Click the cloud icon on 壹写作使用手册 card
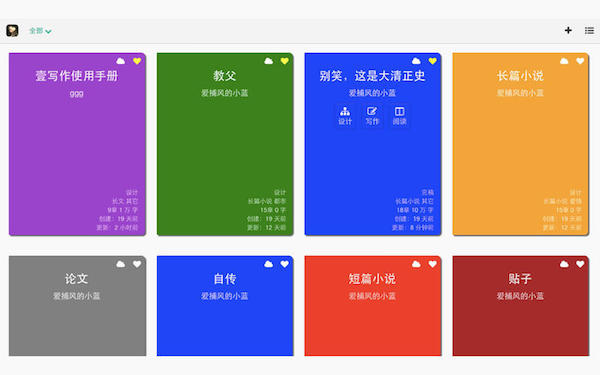The width and height of the screenshot is (600, 375). coord(121,61)
